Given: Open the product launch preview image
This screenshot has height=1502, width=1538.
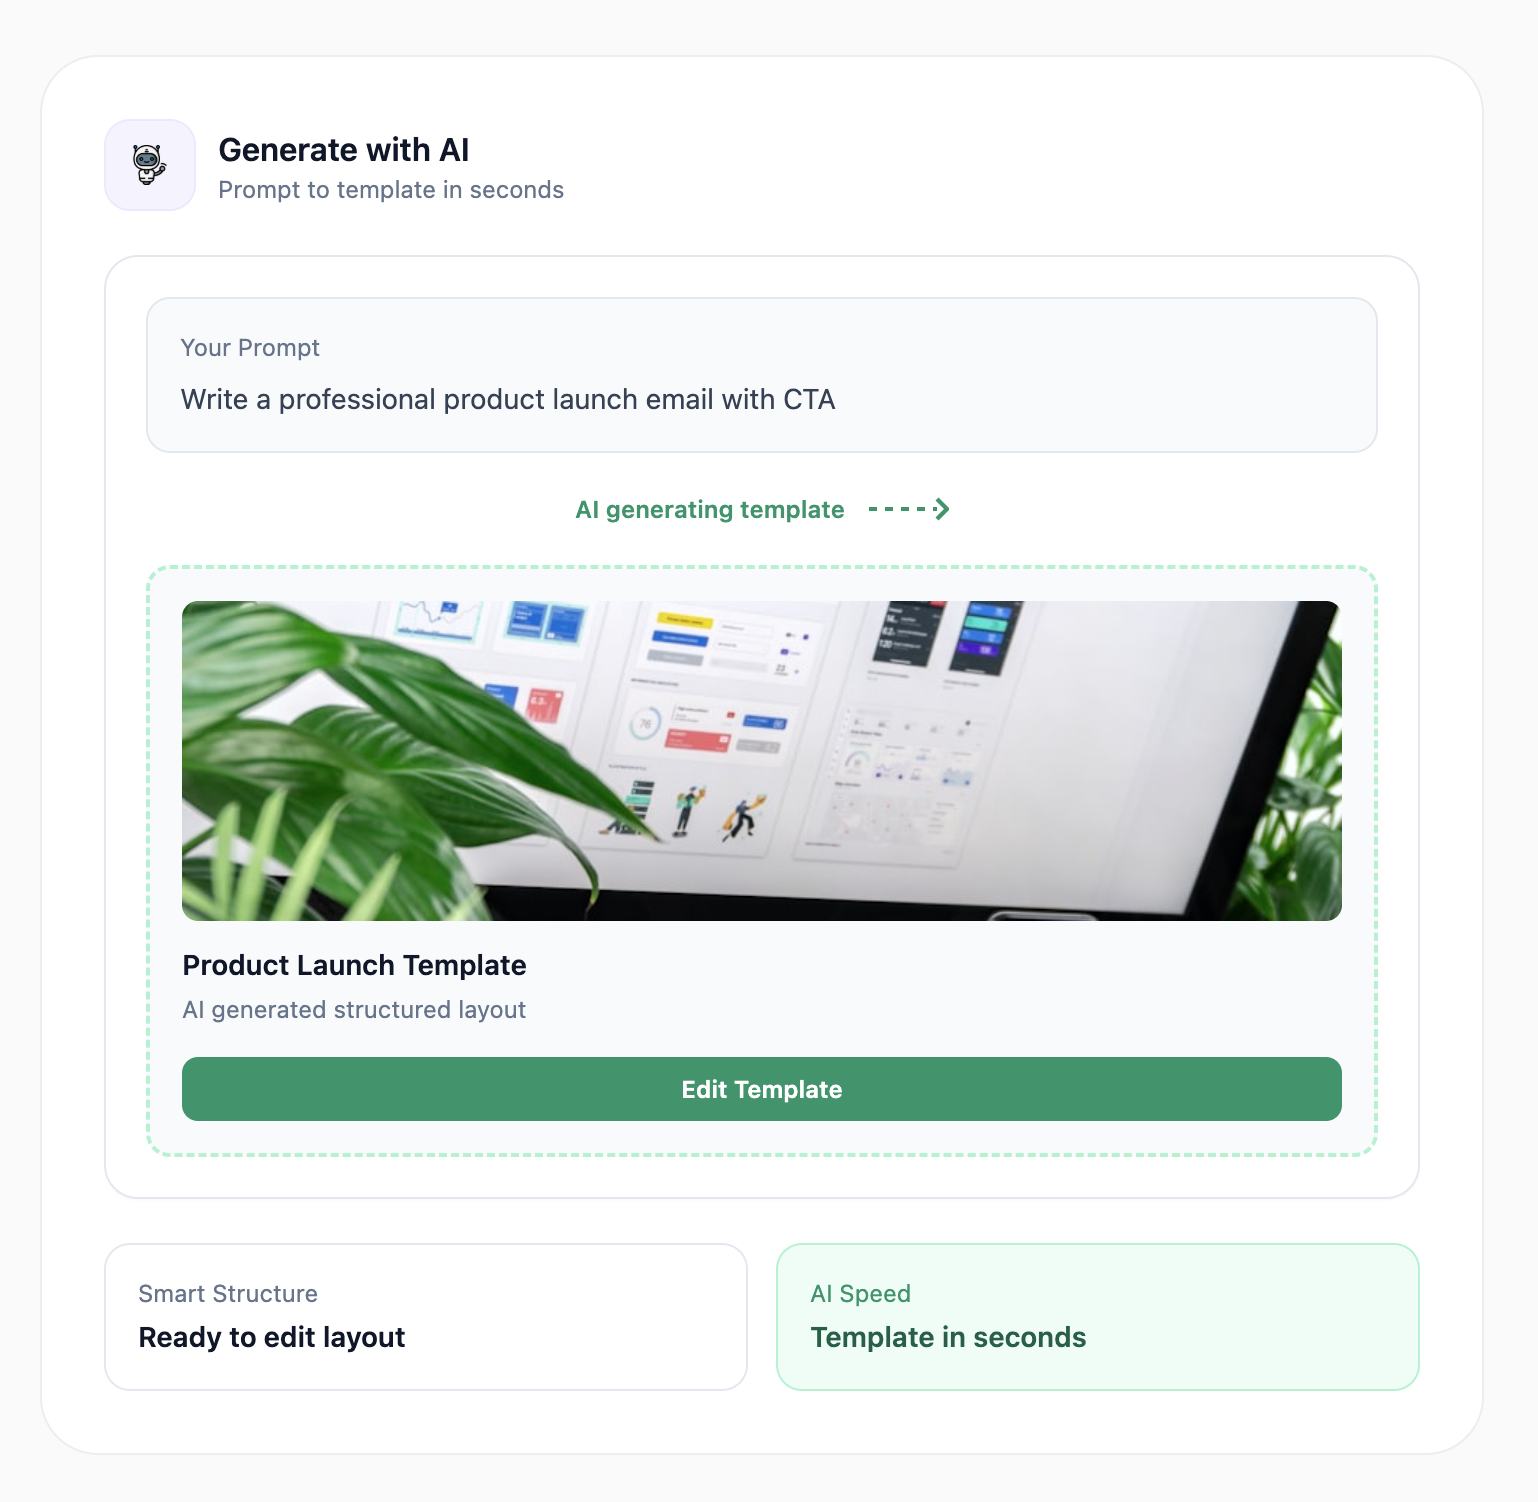Looking at the screenshot, I should pos(762,761).
